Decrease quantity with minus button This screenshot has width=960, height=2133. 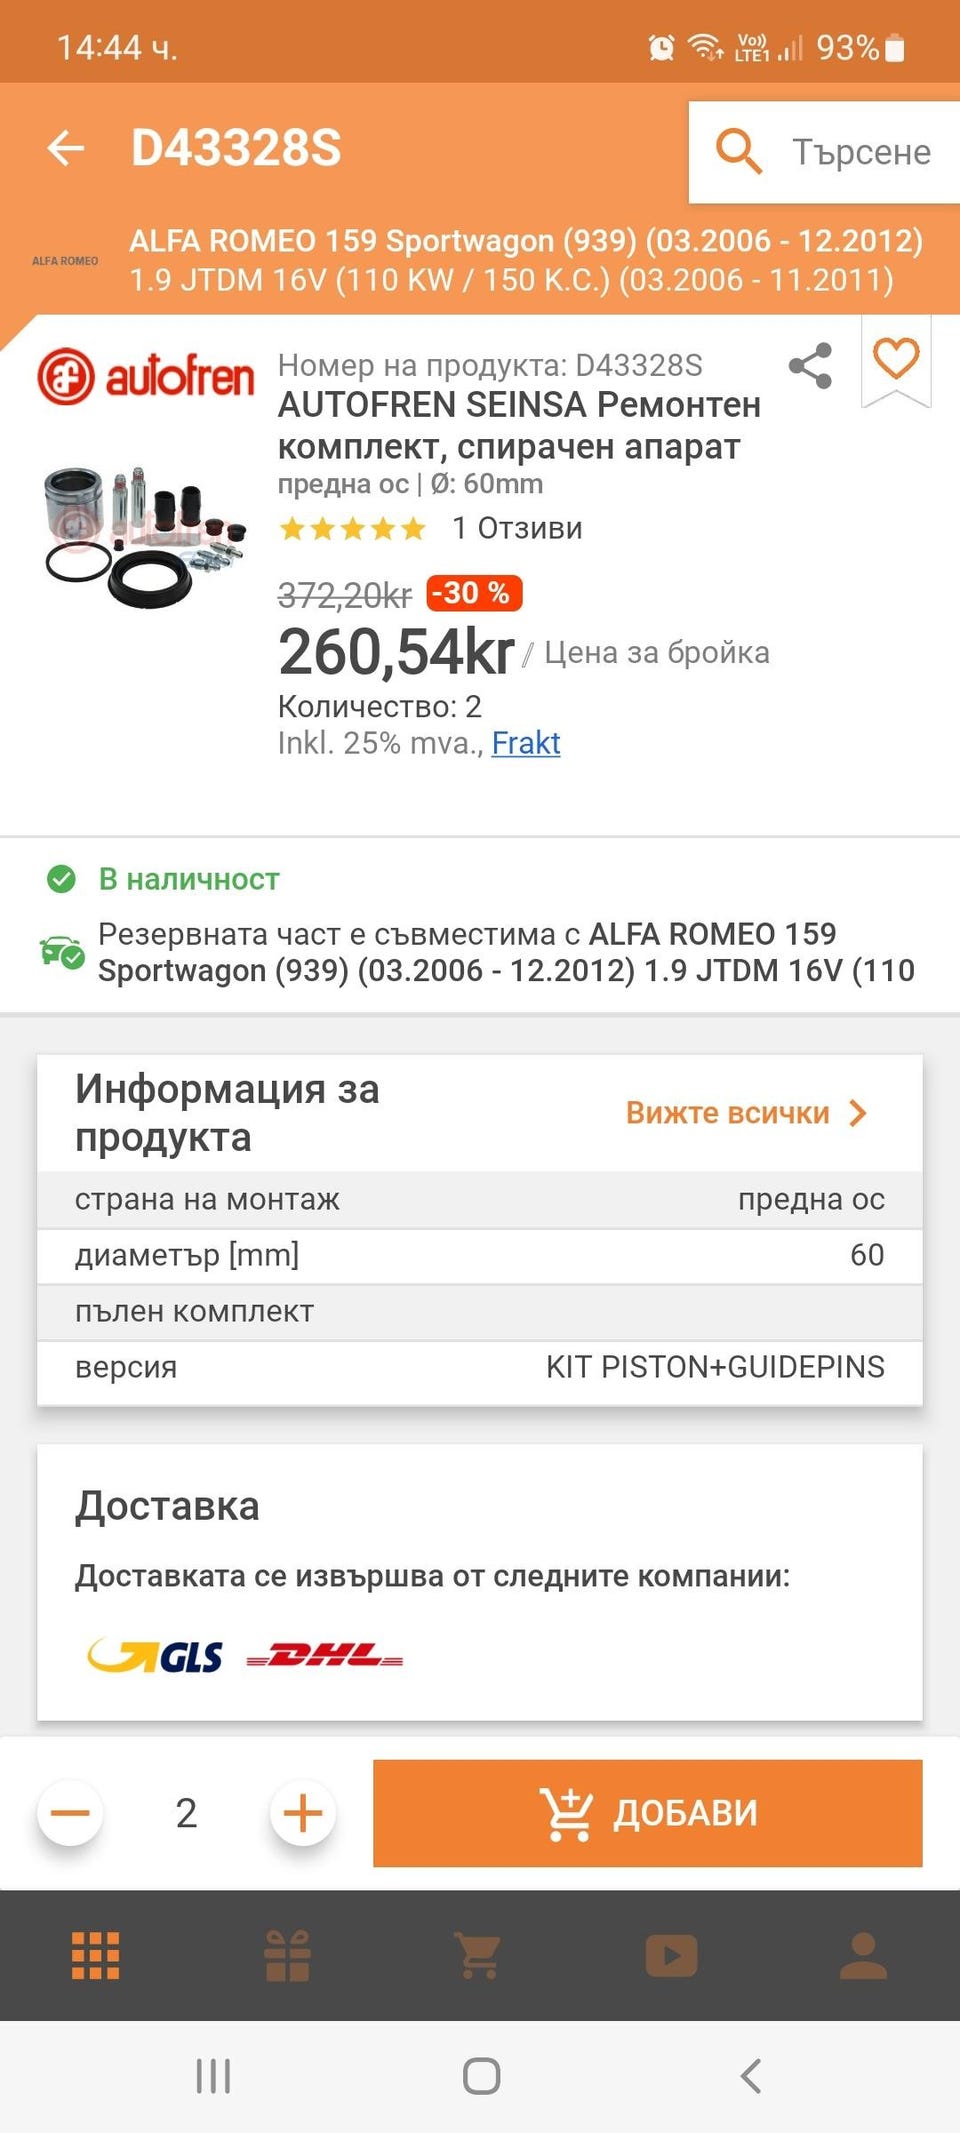70,1813
